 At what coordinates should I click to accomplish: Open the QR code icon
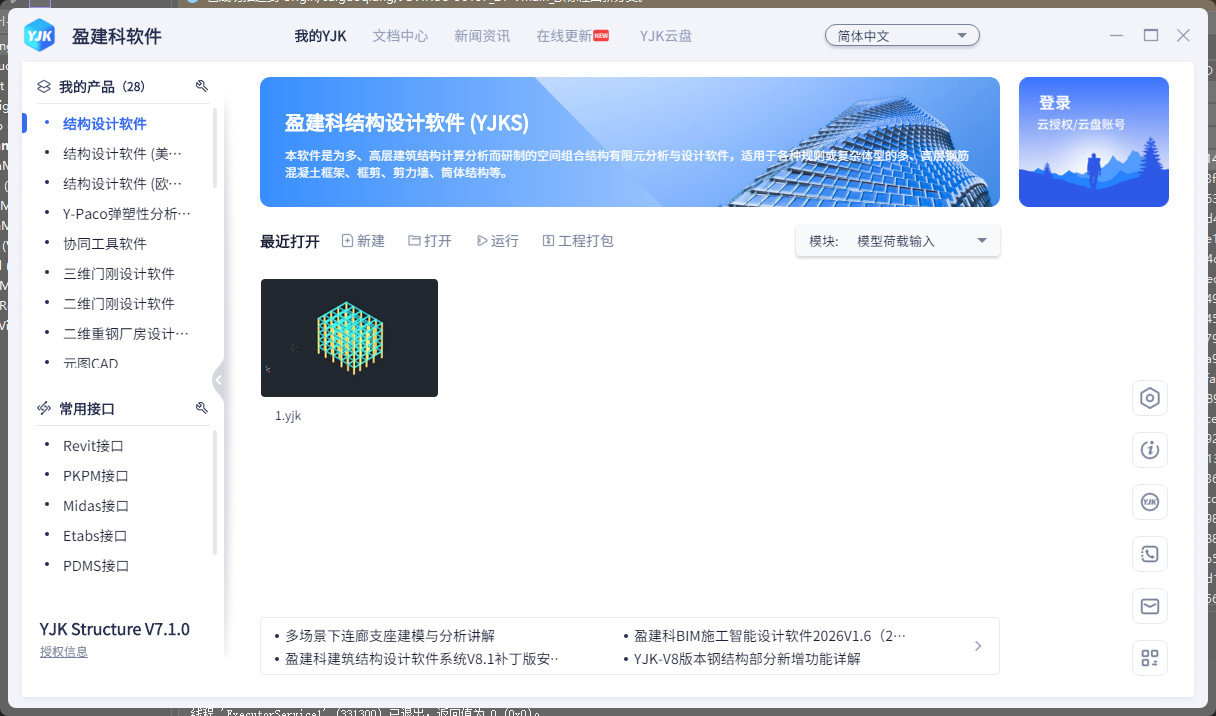[1150, 658]
